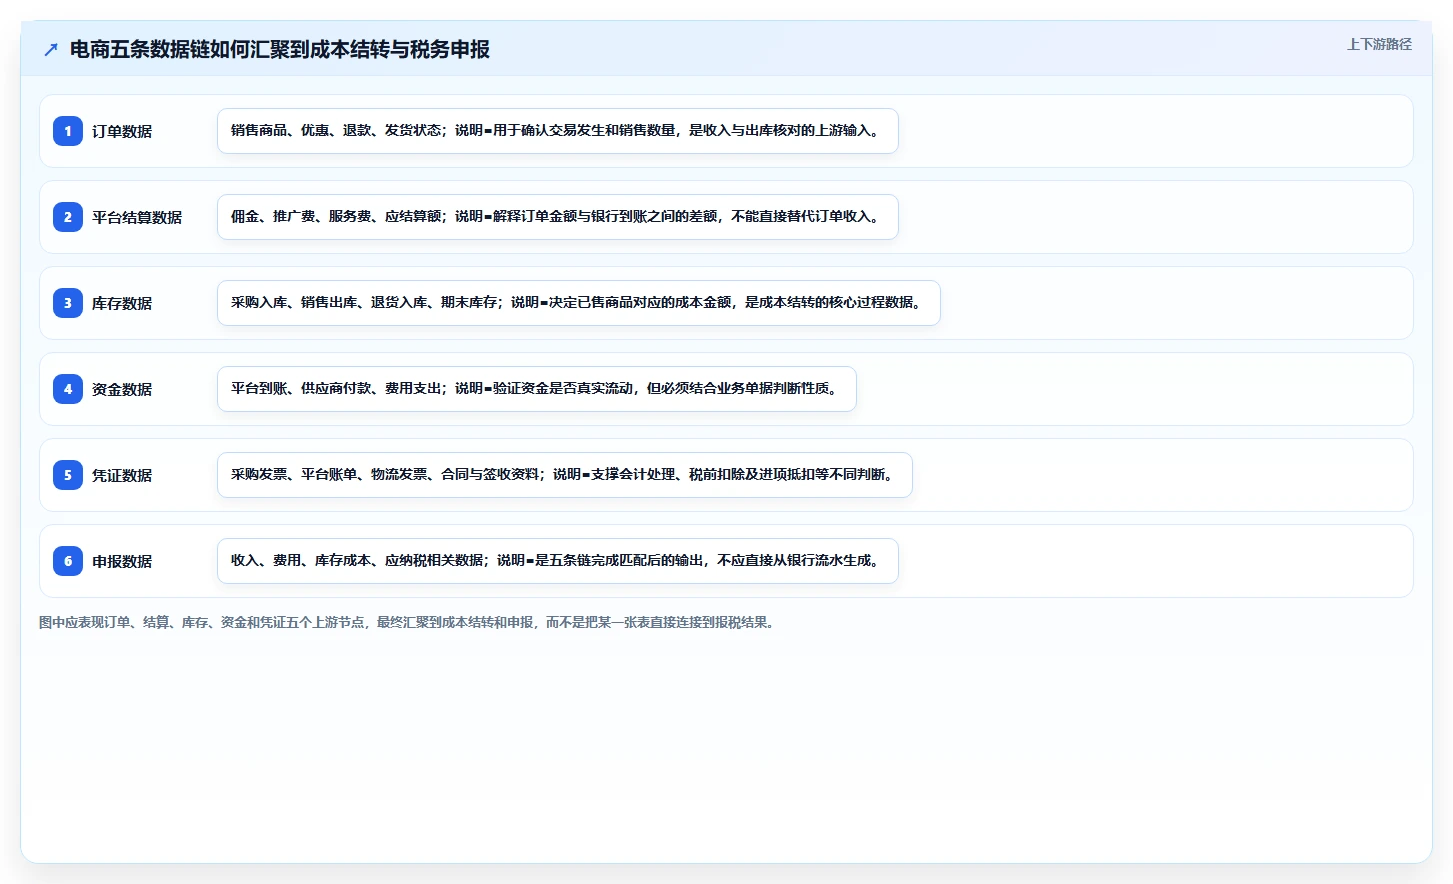Click the number 6 badge for 申报数据
Viewport: 1453px width, 884px height.
pyautogui.click(x=68, y=561)
